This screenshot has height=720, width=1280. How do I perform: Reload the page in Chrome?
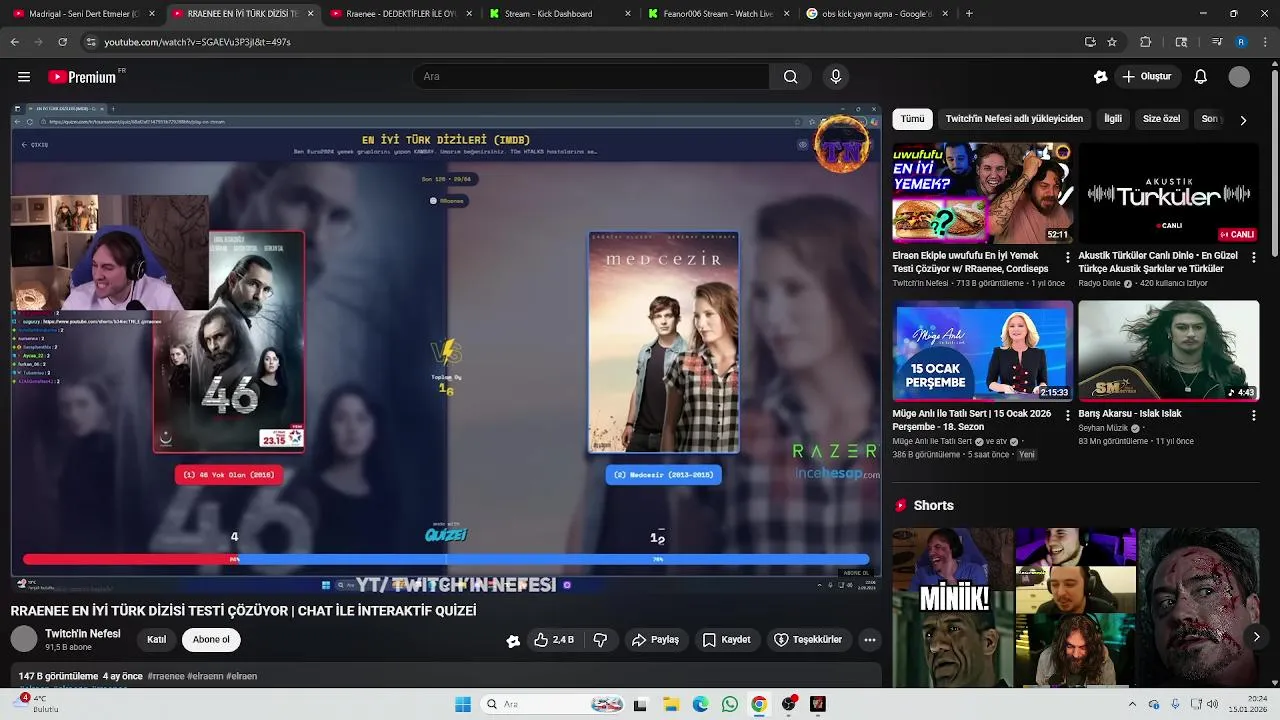tap(62, 42)
